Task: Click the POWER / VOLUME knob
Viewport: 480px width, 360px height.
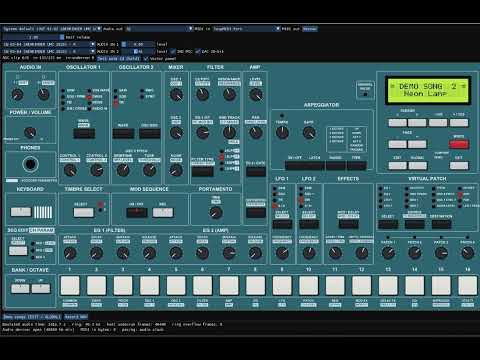Action: click(30, 132)
